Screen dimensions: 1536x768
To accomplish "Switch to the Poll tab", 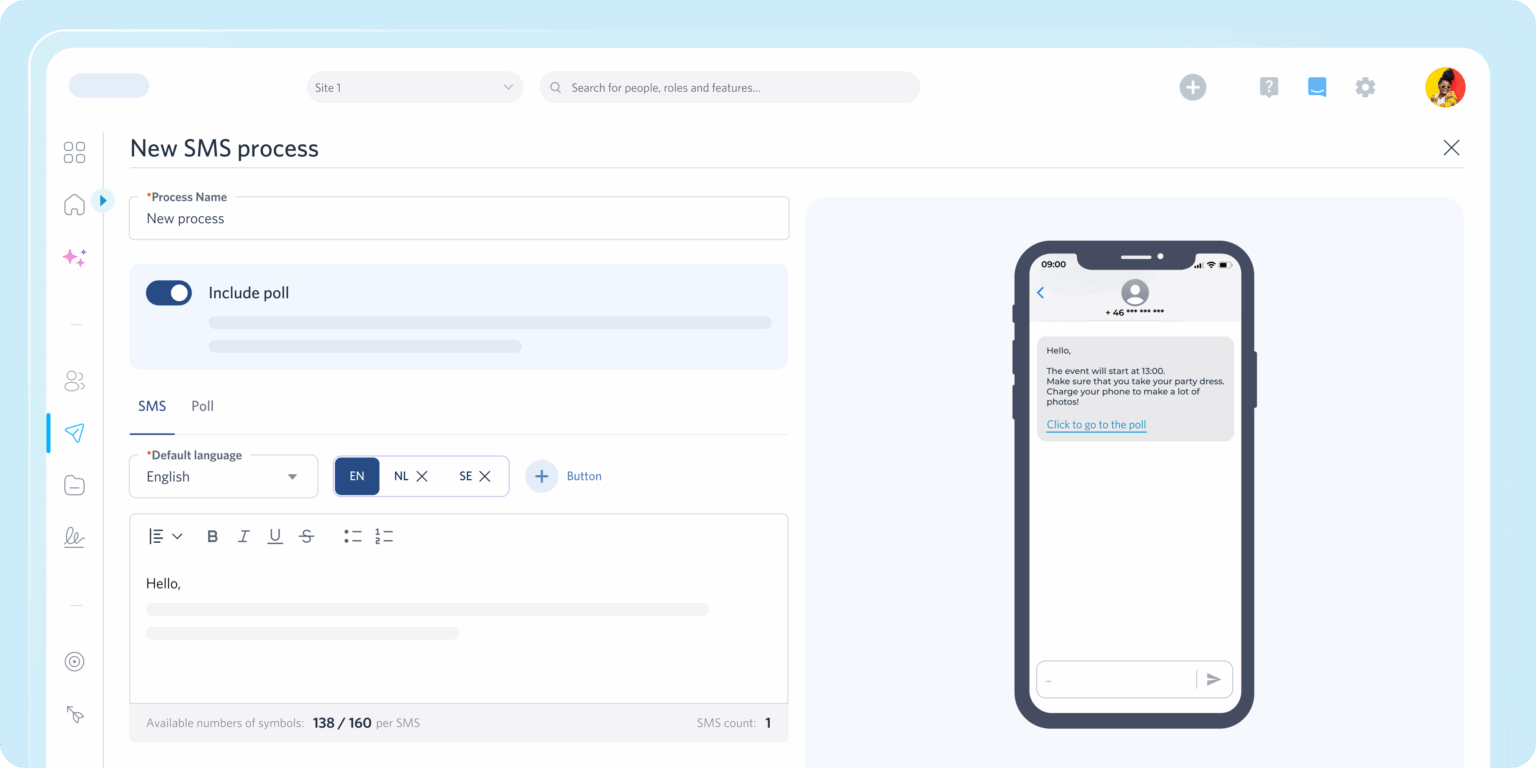I will (x=202, y=406).
